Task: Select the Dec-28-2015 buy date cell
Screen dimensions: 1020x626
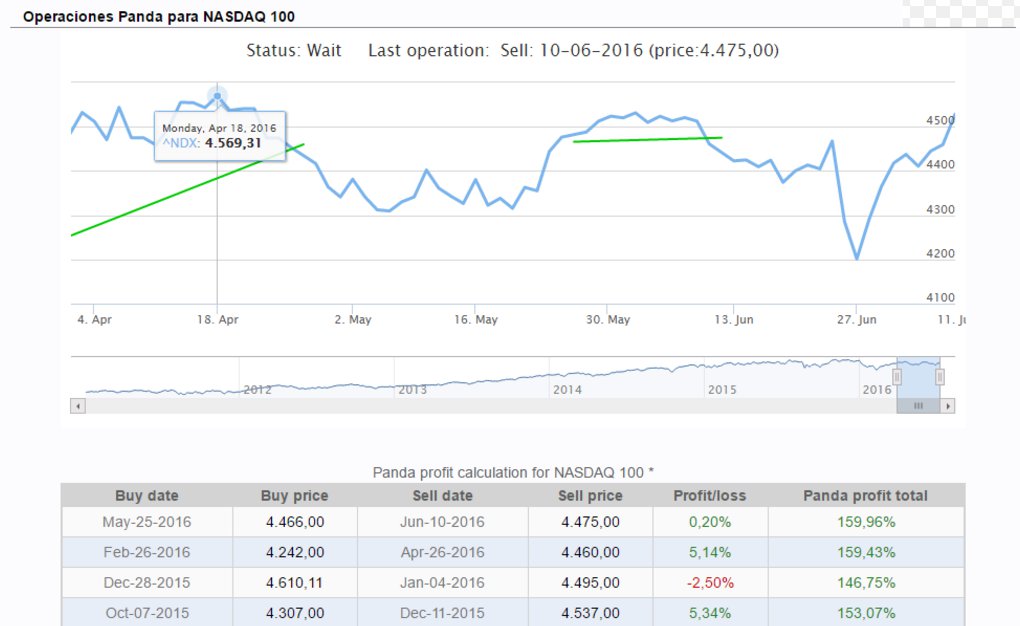Action: point(147,582)
